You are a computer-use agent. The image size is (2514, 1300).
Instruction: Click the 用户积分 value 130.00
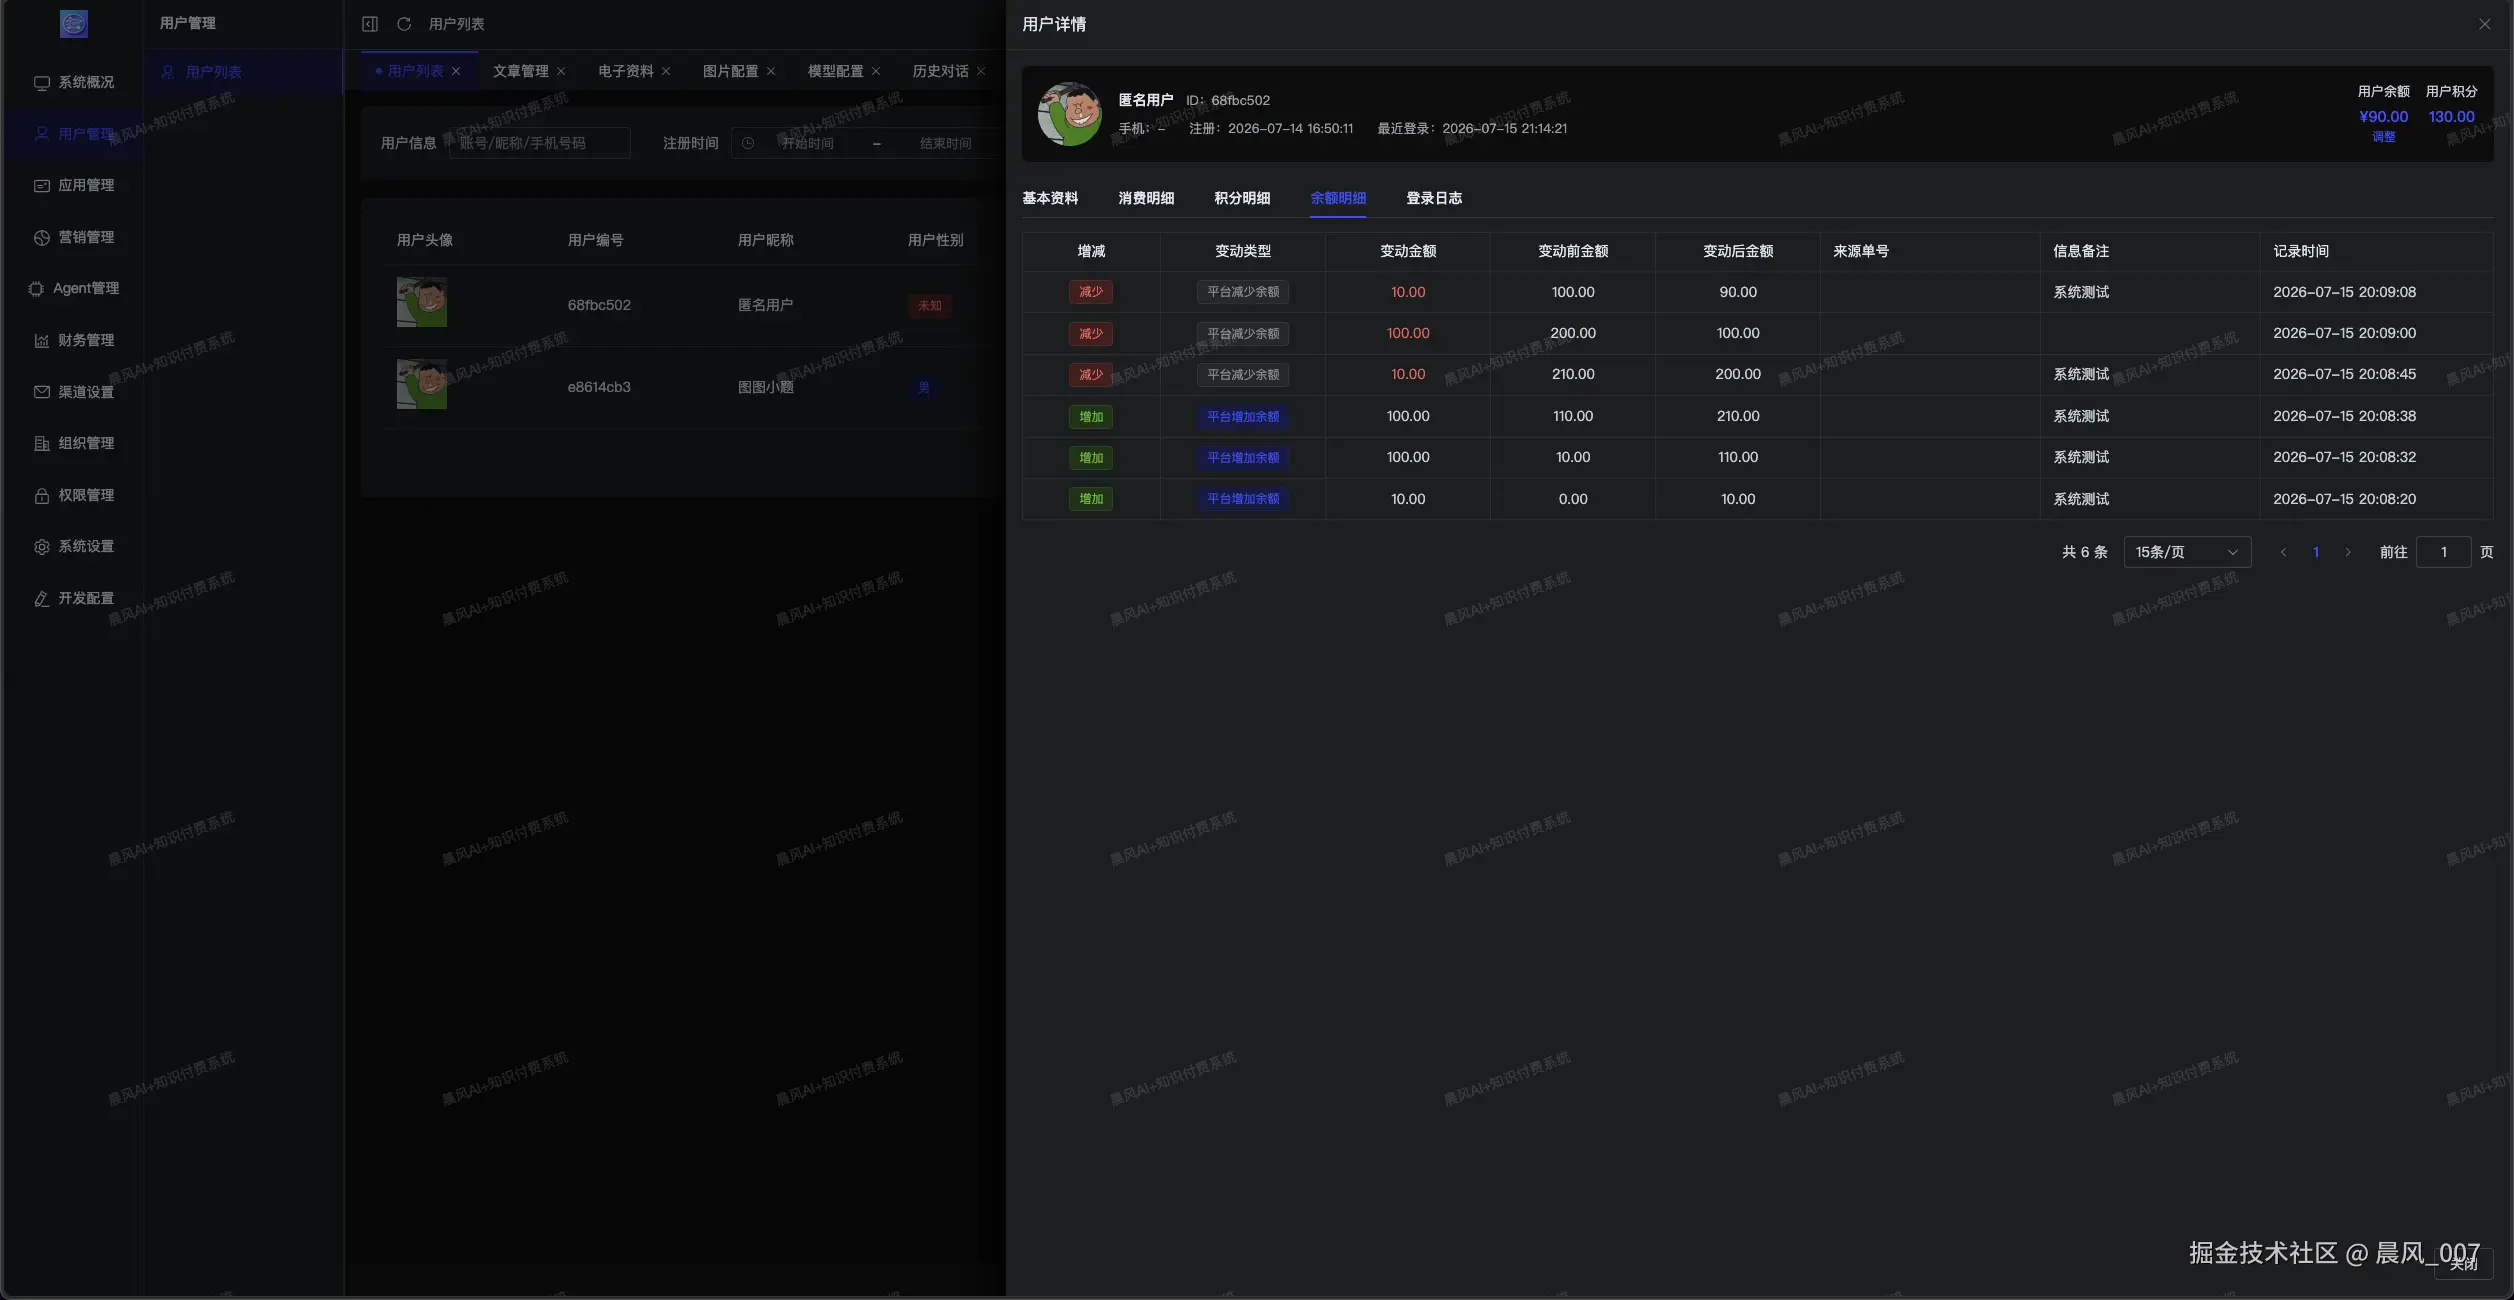tap(2452, 117)
